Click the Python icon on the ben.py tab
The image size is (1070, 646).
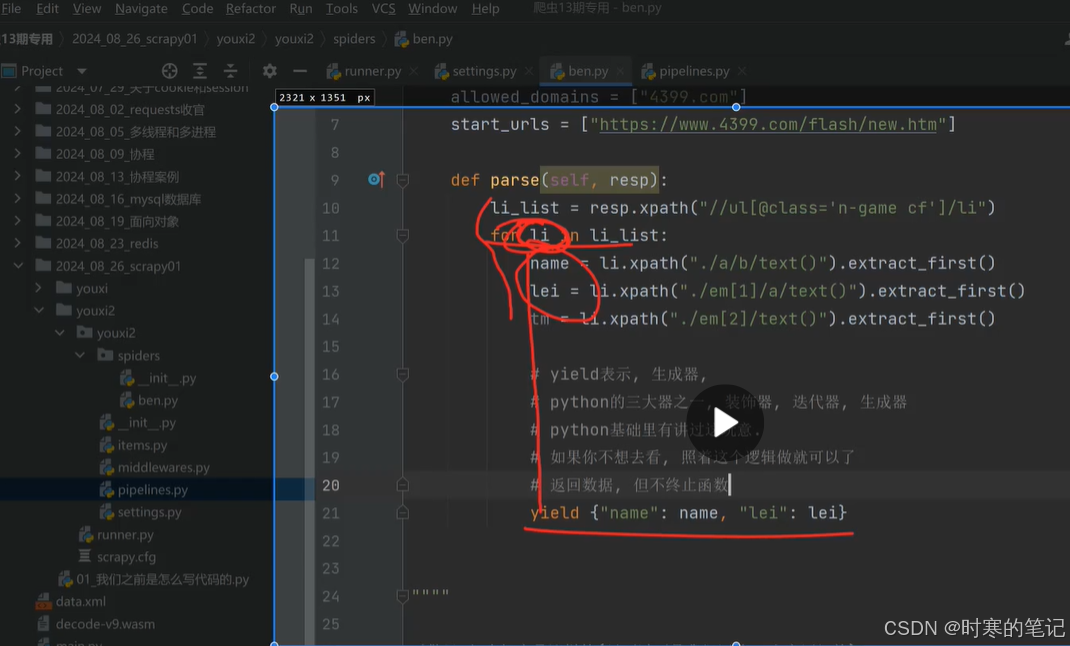[x=556, y=71]
